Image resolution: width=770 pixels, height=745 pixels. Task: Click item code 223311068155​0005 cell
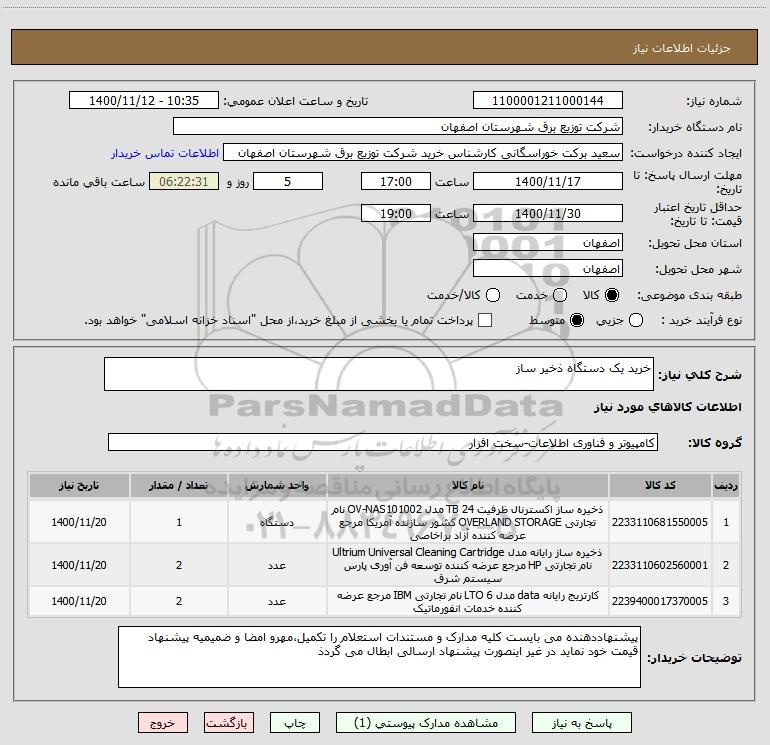pyautogui.click(x=660, y=522)
